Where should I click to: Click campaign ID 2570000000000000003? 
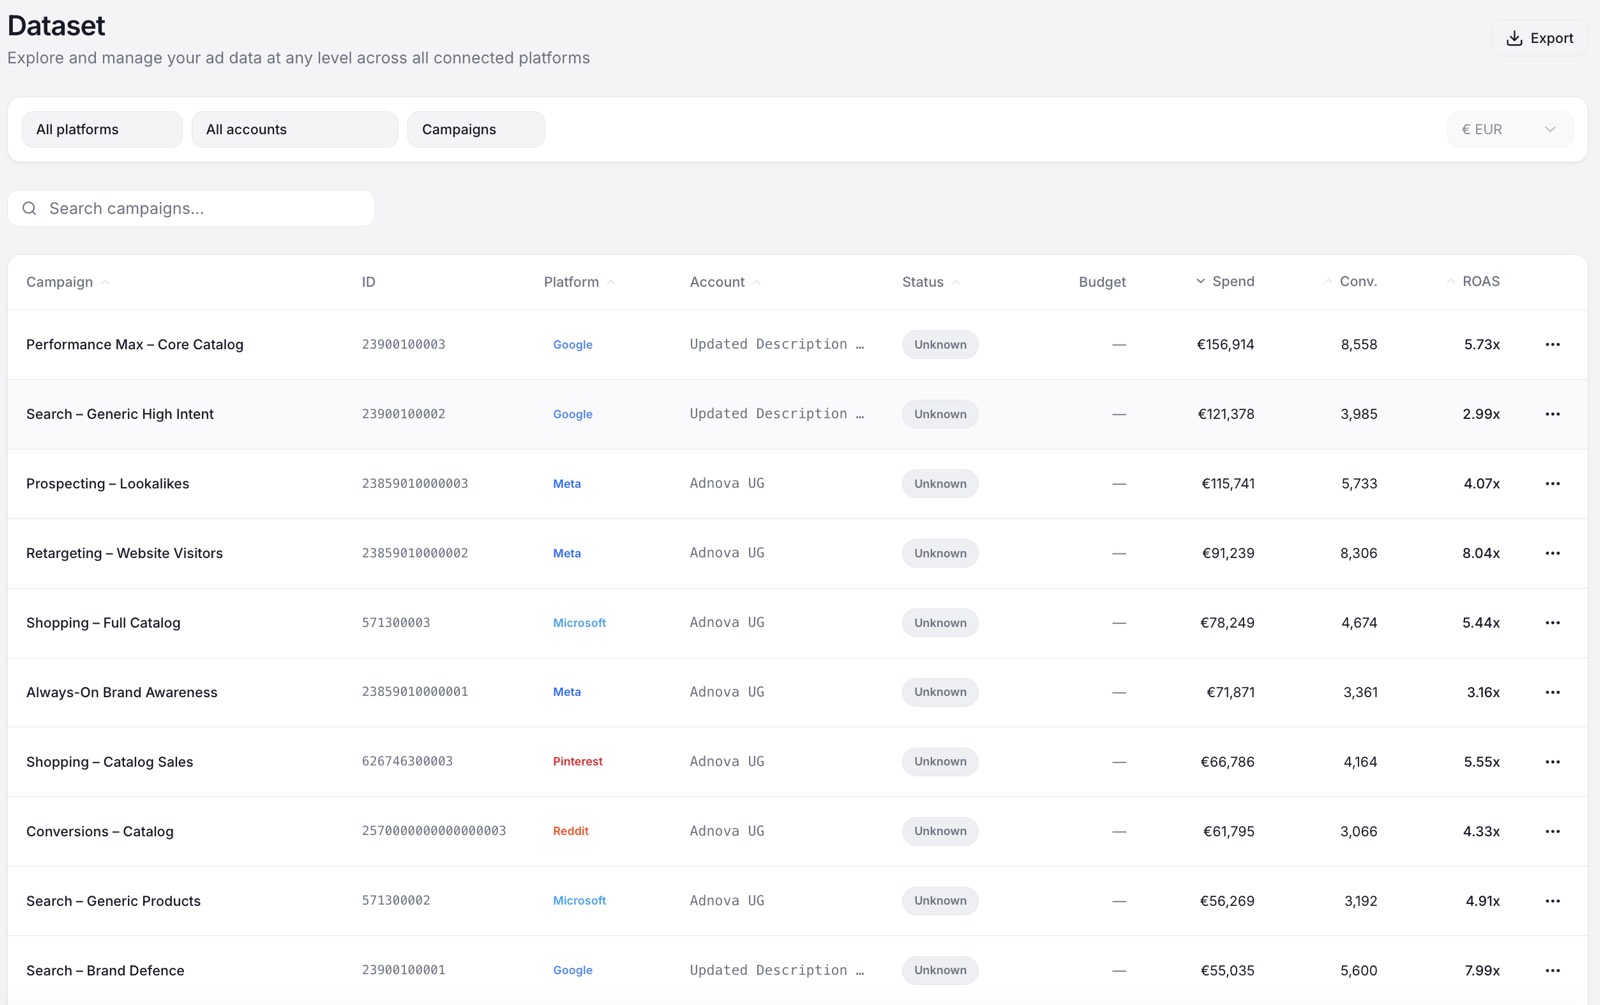click(434, 831)
